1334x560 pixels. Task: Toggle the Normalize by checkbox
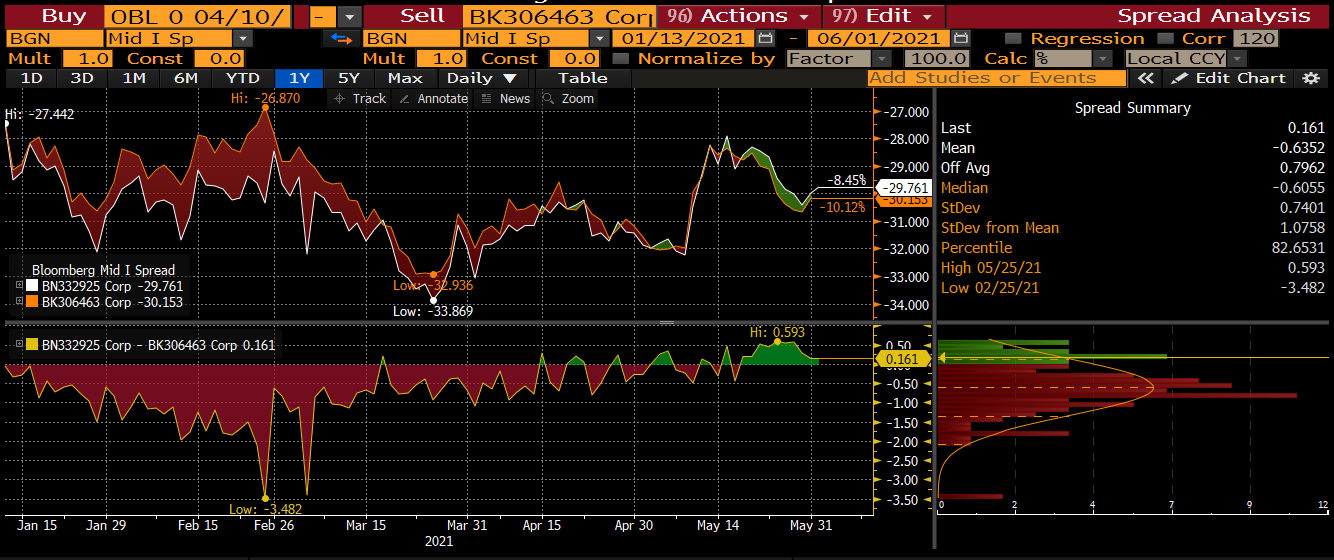[x=620, y=58]
